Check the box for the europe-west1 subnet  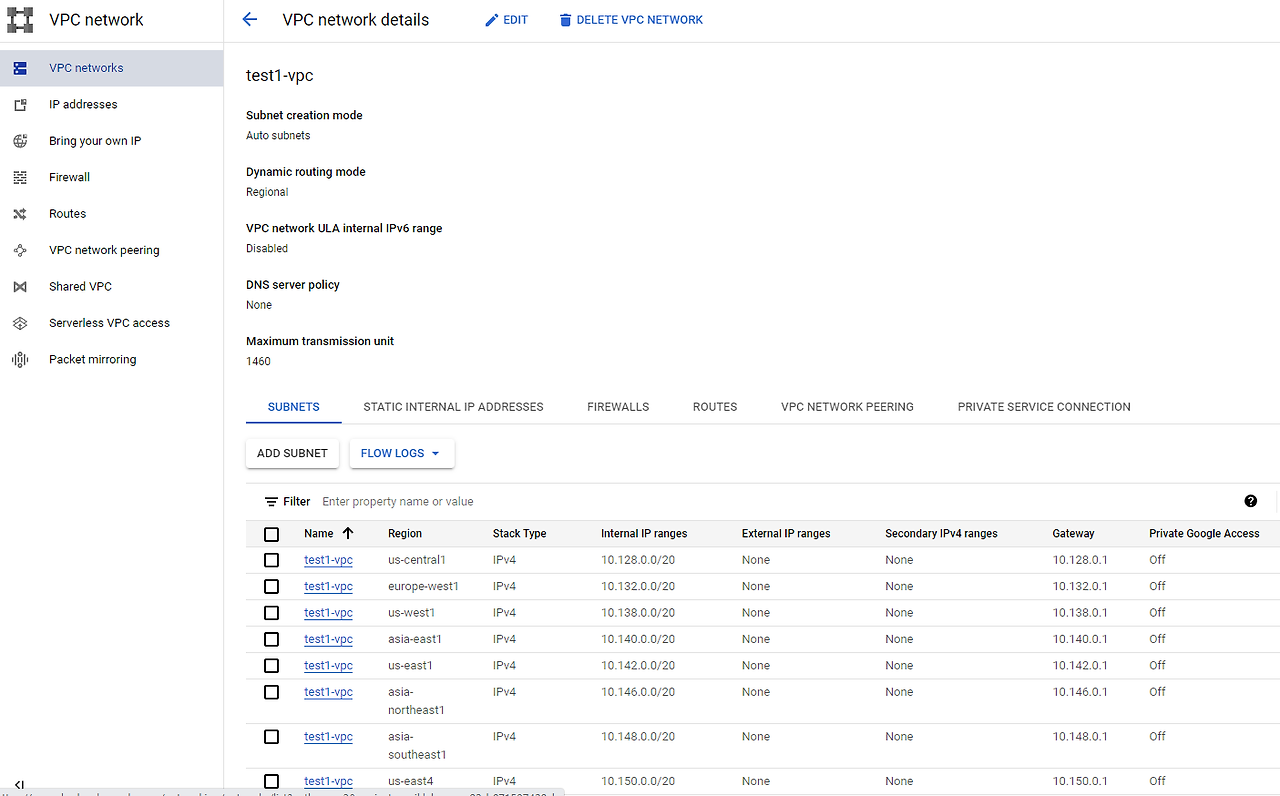coord(271,587)
